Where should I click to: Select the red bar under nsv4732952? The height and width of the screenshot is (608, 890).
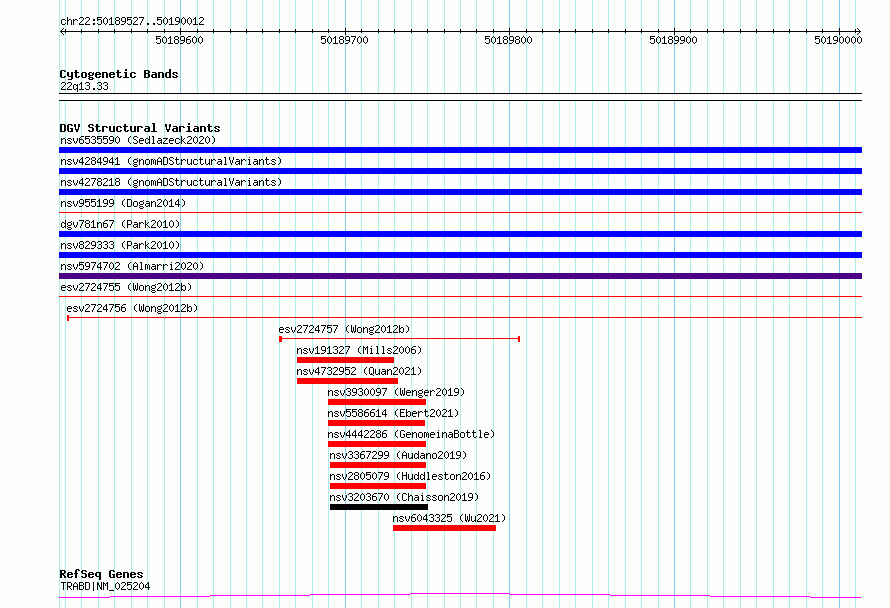(x=347, y=381)
